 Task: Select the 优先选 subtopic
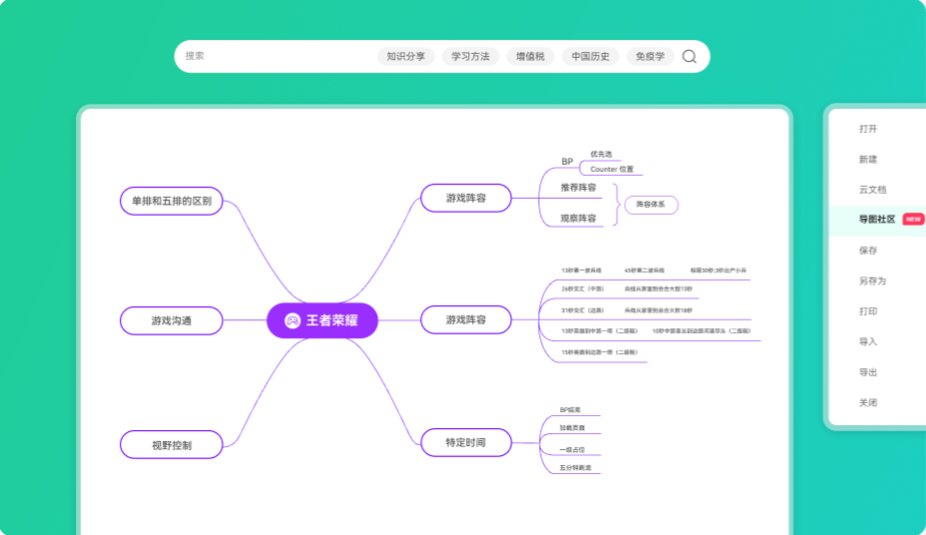pyautogui.click(x=601, y=154)
